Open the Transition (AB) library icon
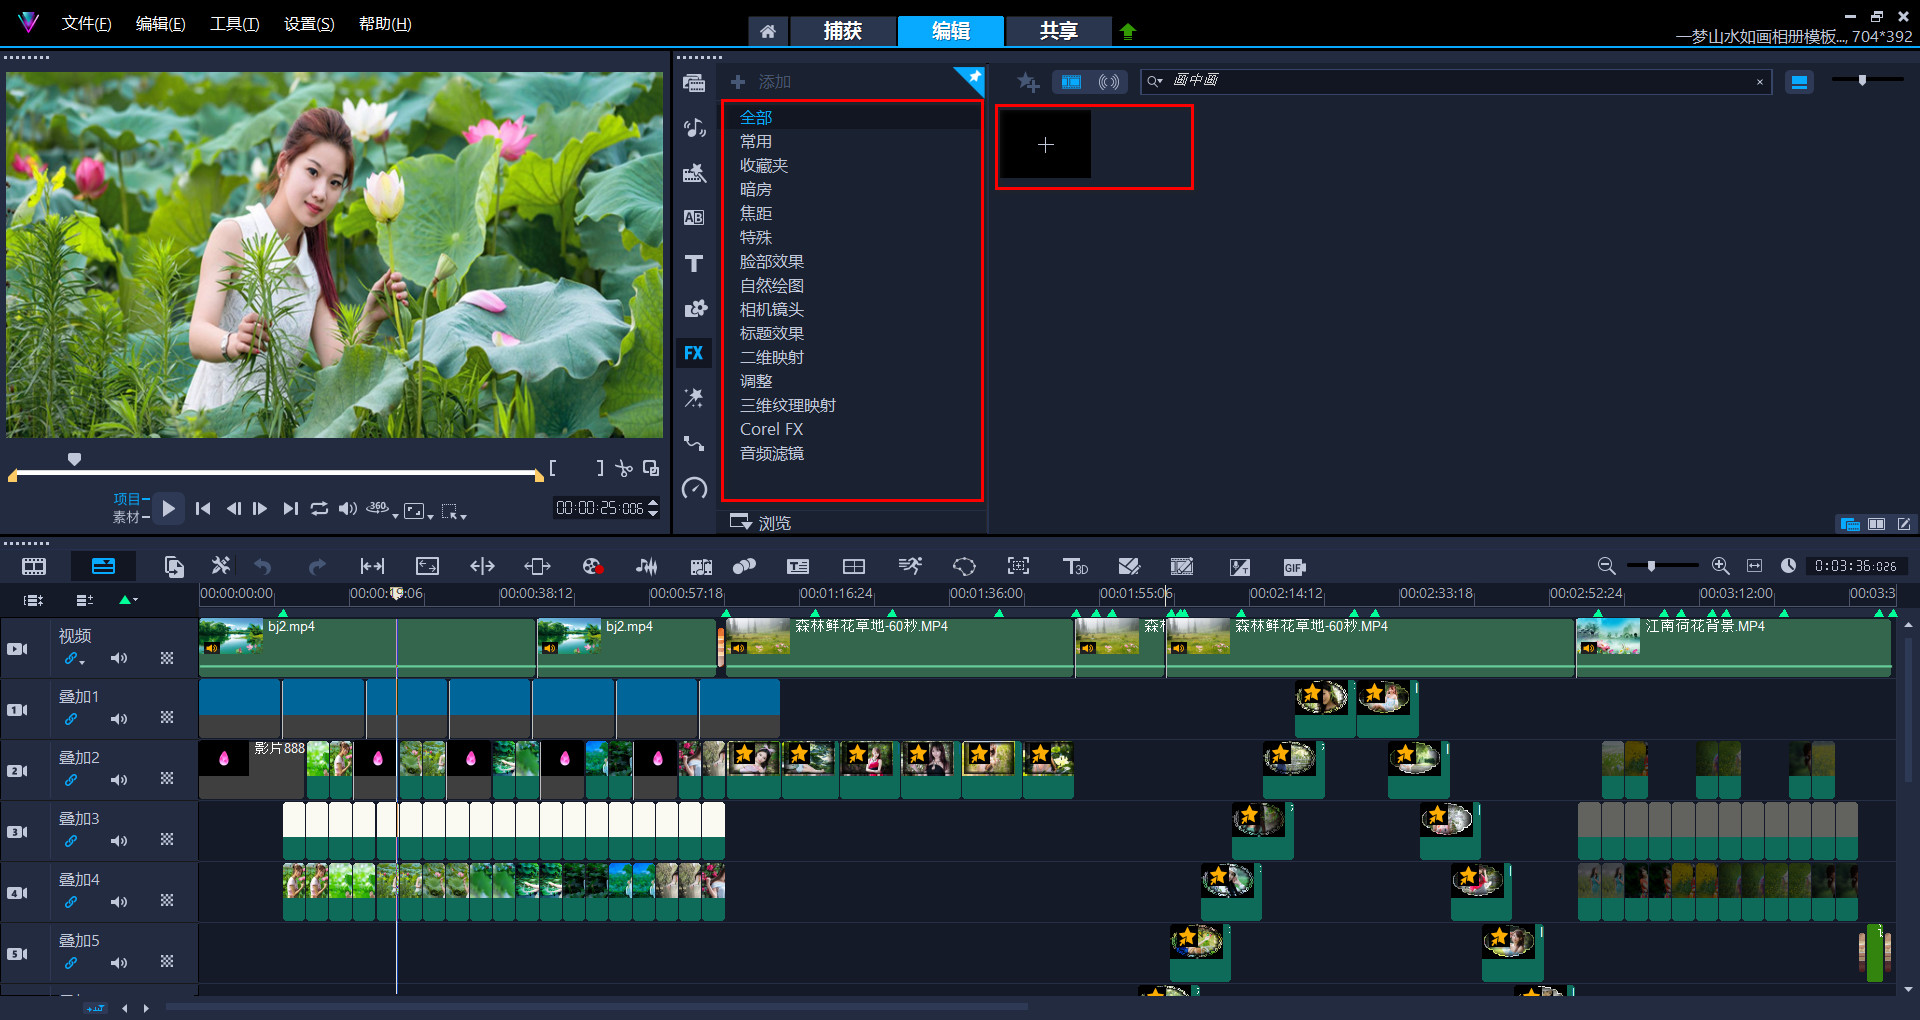Viewport: 1920px width, 1020px height. (x=694, y=218)
